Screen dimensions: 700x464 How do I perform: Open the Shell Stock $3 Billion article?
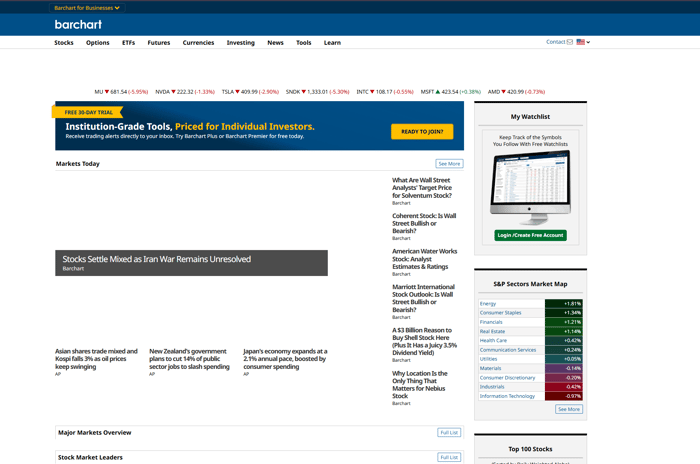424,341
